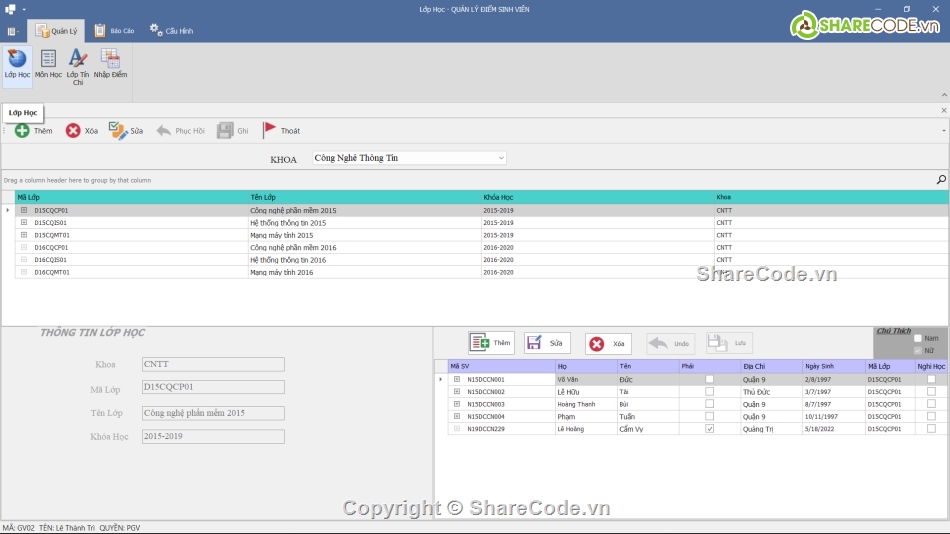950x534 pixels.
Task: Toggle Nghỉ Học checkbox for N19DCCN229
Action: point(931,429)
